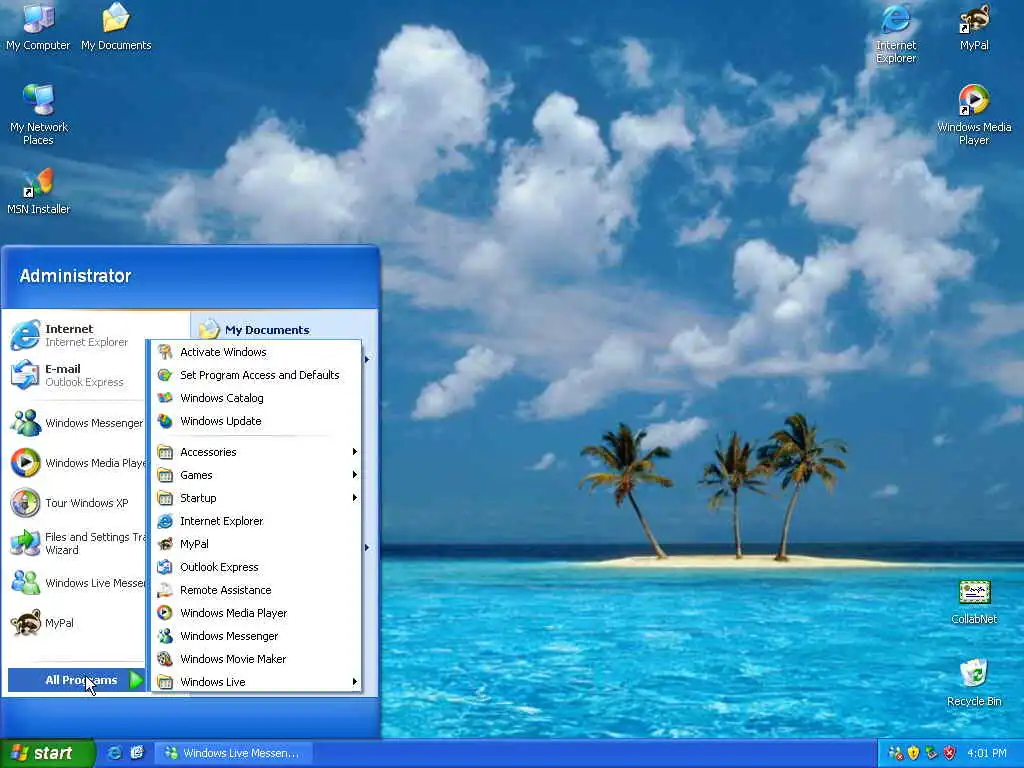Screen dimensions: 1024x768
Task: Open Windows Catalog entry
Action: [256, 398]
